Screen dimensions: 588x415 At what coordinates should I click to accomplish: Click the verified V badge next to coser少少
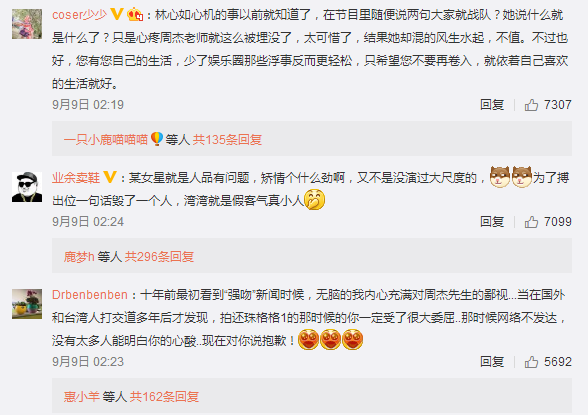(117, 14)
